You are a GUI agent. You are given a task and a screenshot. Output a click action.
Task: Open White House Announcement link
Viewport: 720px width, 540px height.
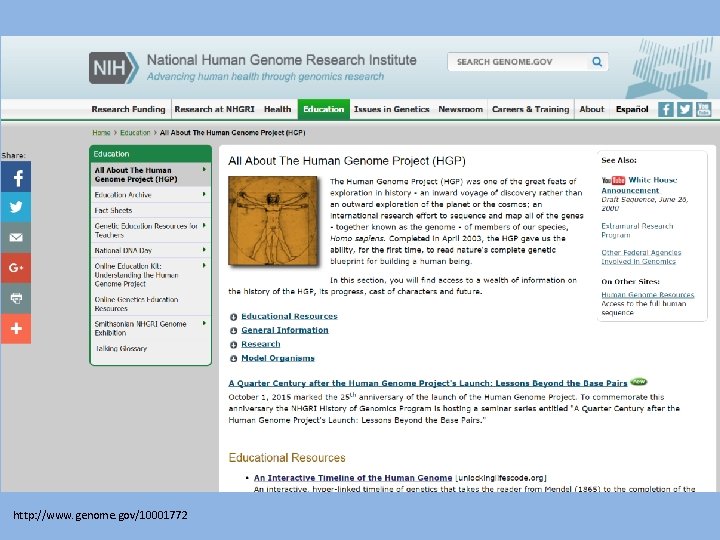click(x=639, y=185)
